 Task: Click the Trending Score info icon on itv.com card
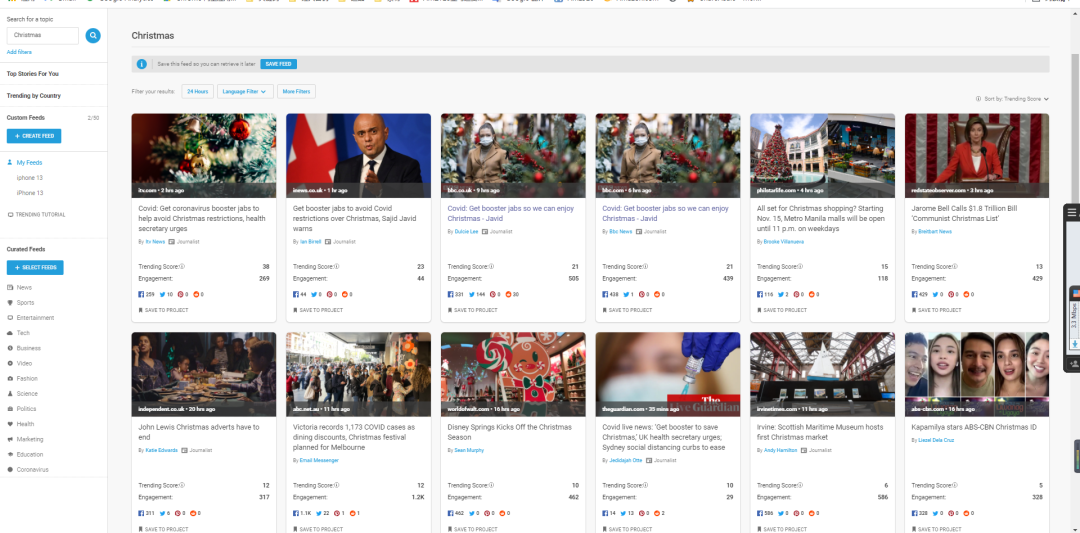(x=183, y=267)
